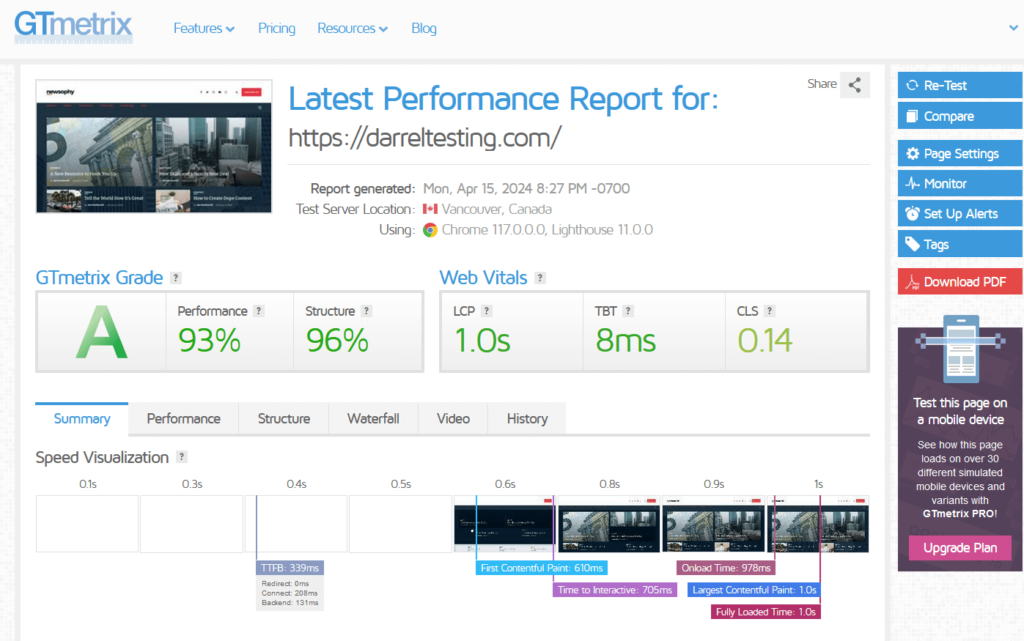Image resolution: width=1024 pixels, height=641 pixels.
Task: Click the Fully Loaded Time: 1.0s label
Action: [765, 612]
